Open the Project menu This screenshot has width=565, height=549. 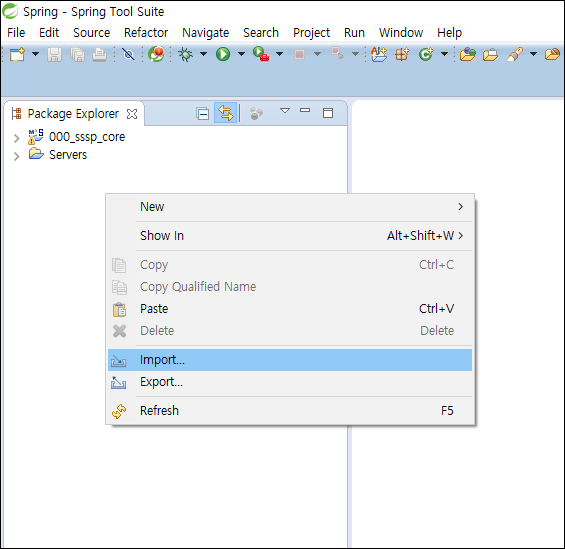click(311, 33)
